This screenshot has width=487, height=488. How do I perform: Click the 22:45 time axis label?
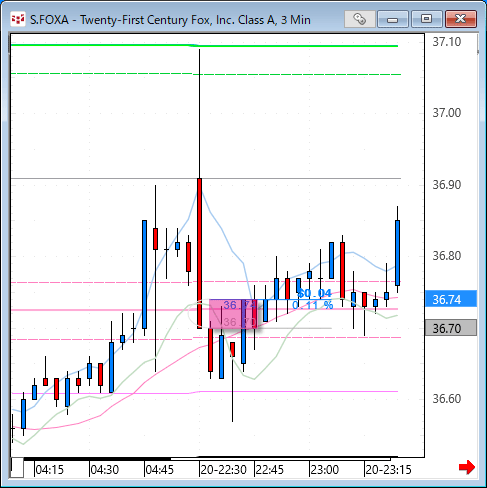click(270, 470)
